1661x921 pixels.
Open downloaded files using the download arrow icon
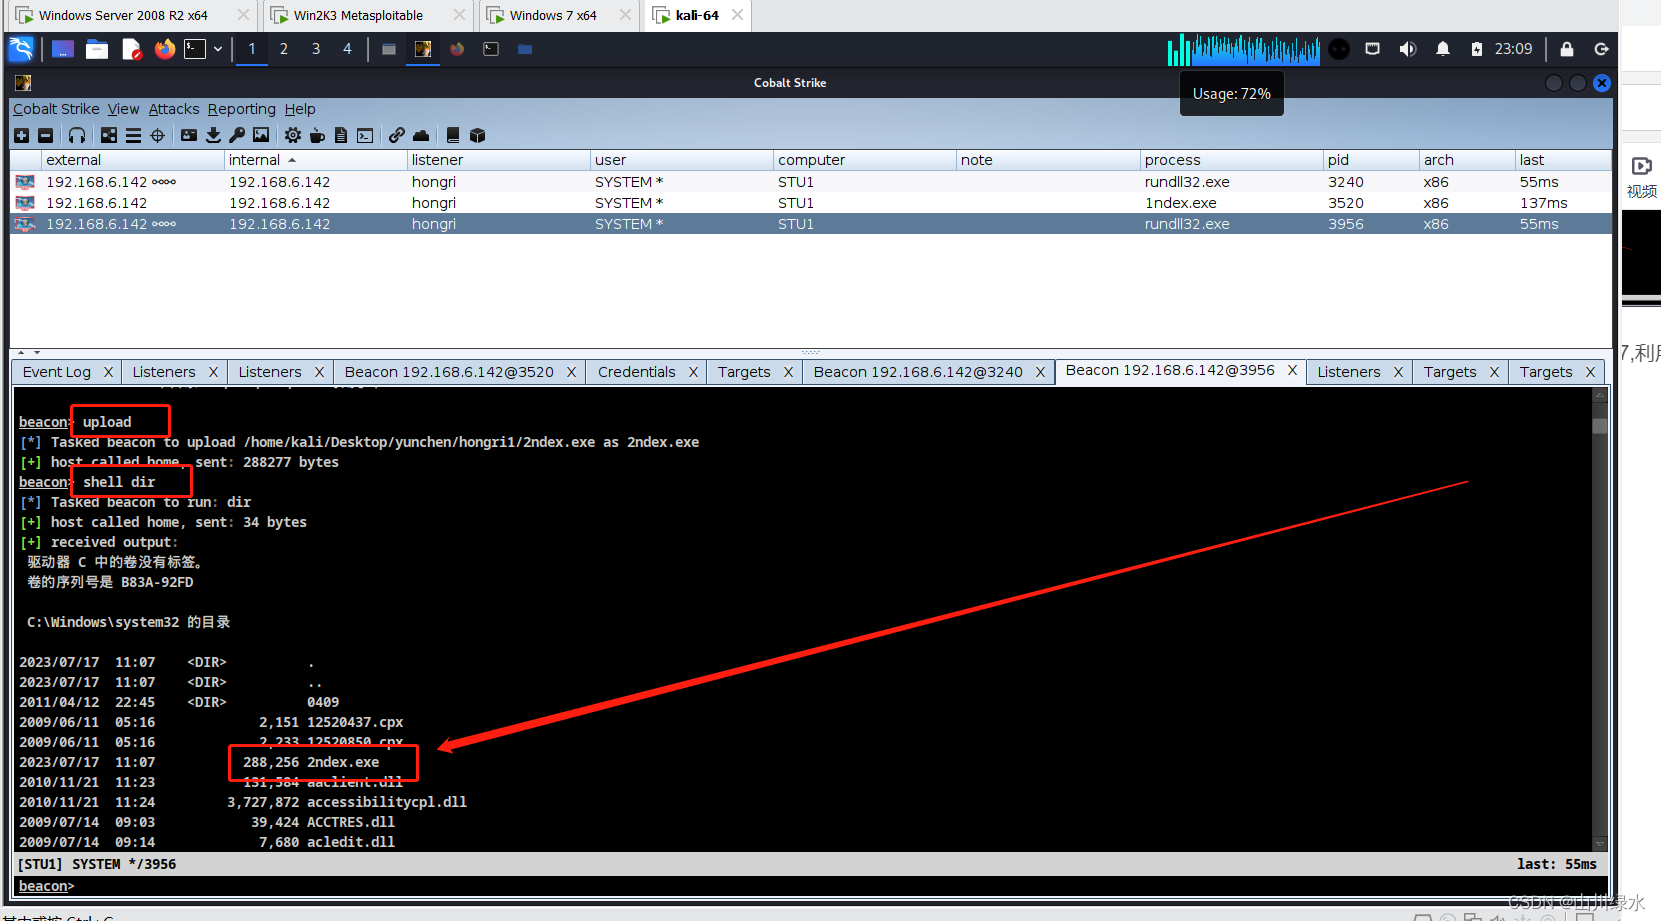[x=213, y=135]
